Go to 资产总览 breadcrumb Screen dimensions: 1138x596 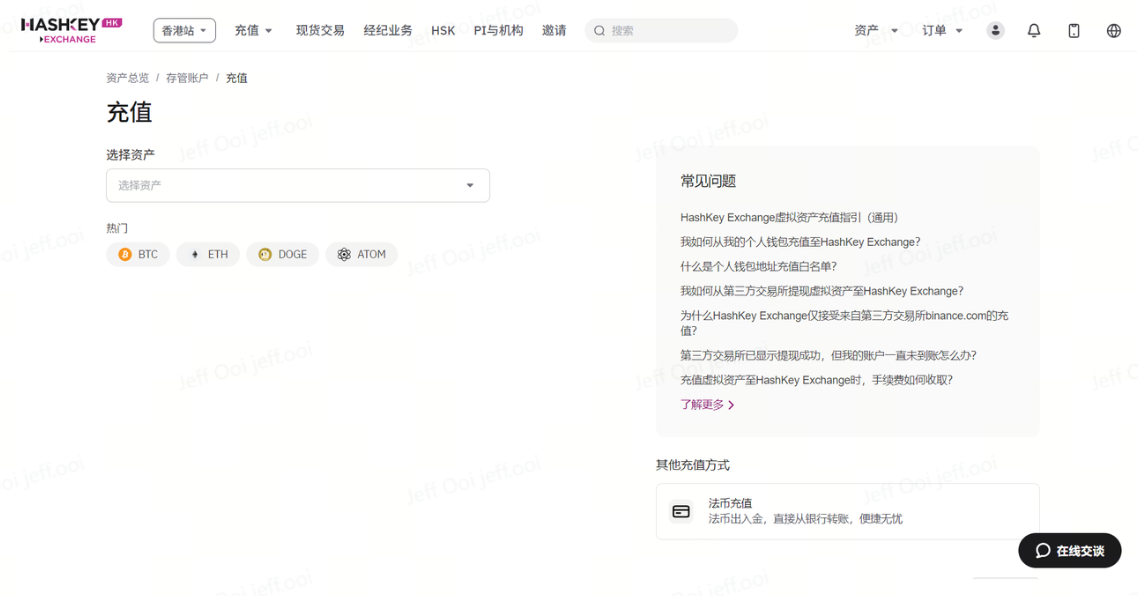128,78
